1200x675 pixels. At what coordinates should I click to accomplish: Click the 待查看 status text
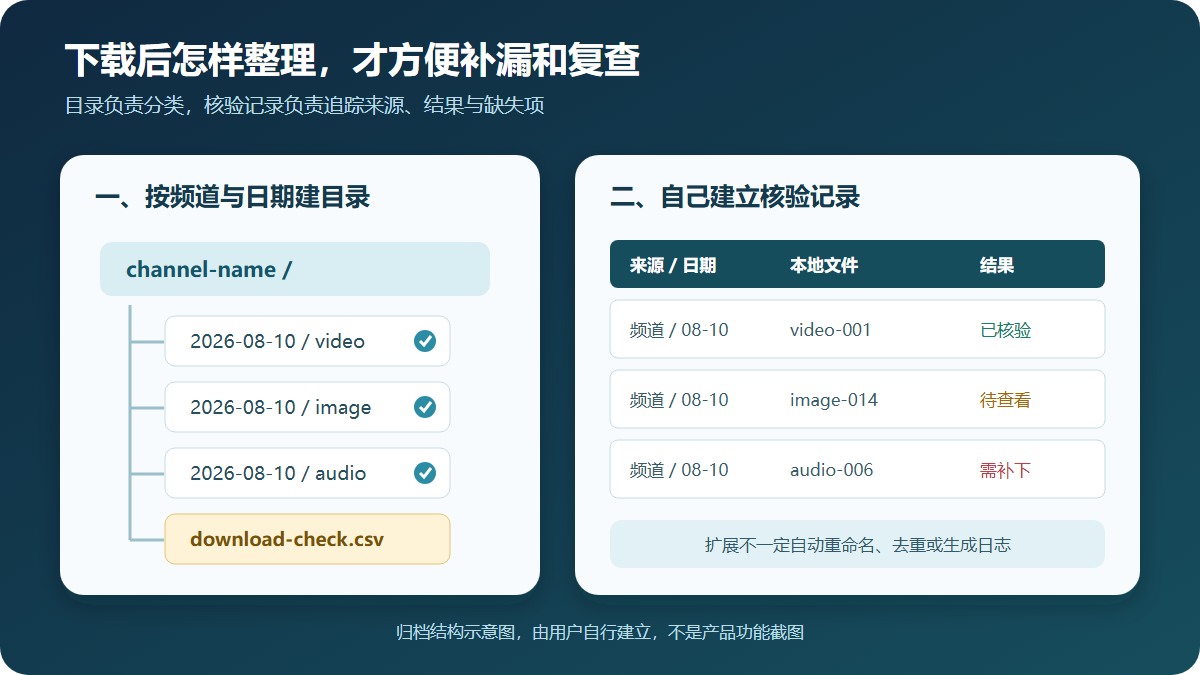coord(1006,399)
